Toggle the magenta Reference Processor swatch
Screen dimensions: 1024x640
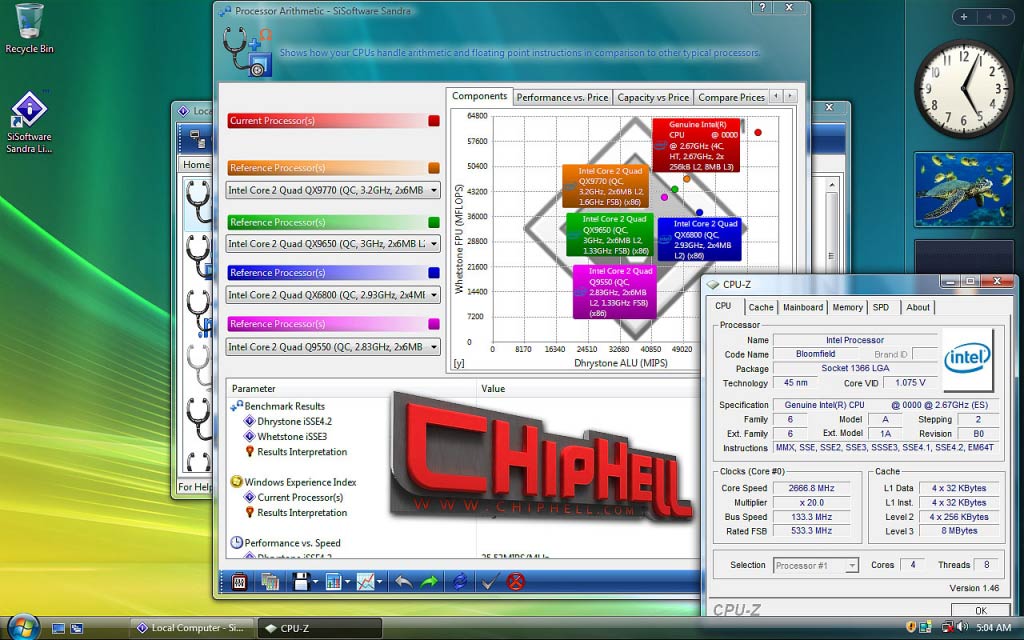tap(434, 324)
